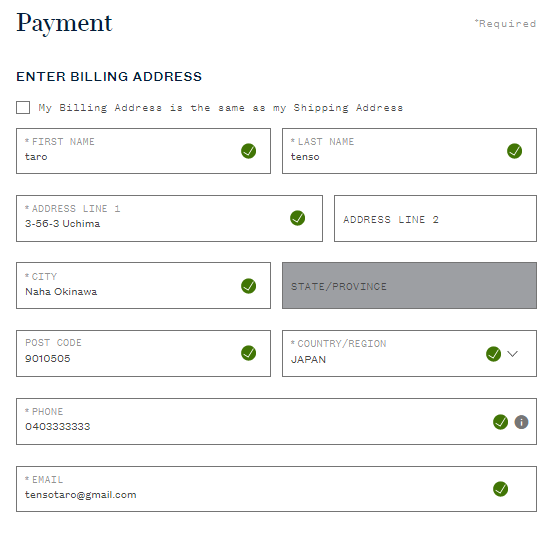Image resolution: width=556 pixels, height=533 pixels.
Task: Open the Country/Region select showing JAPAN
Action: [x=409, y=354]
